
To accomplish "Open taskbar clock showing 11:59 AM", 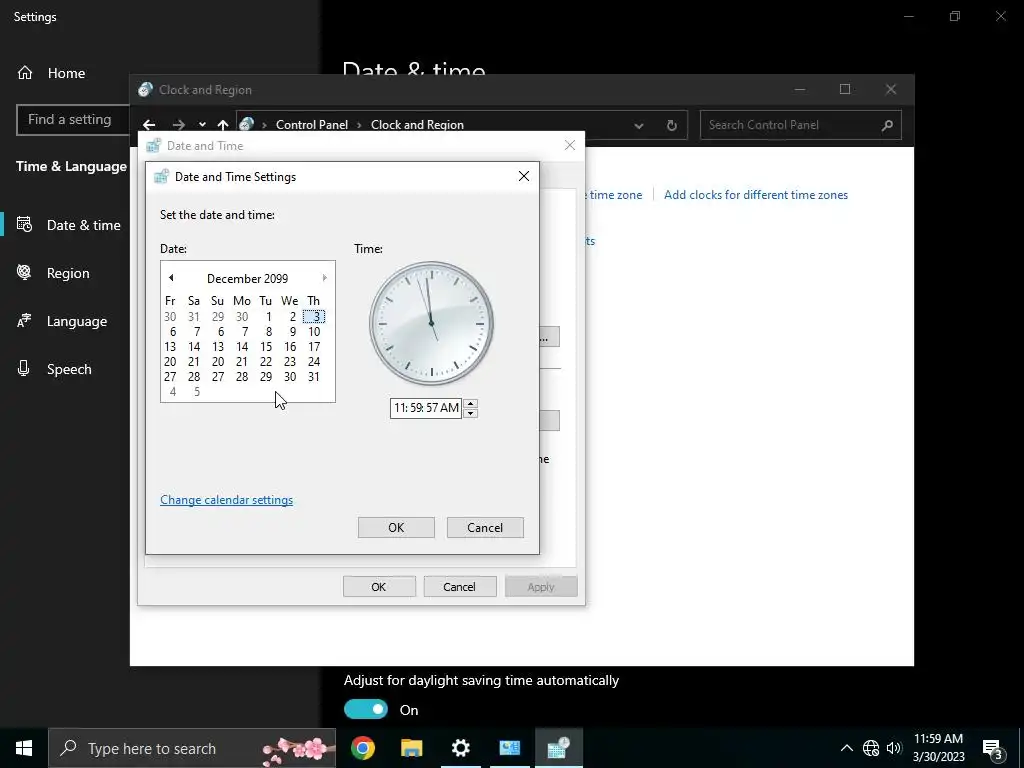I will tap(938, 748).
